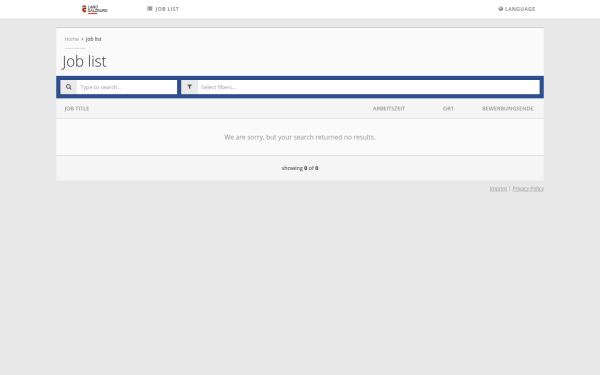This screenshot has height=375, width=600.
Task: Open the Imprint link
Action: coord(498,189)
